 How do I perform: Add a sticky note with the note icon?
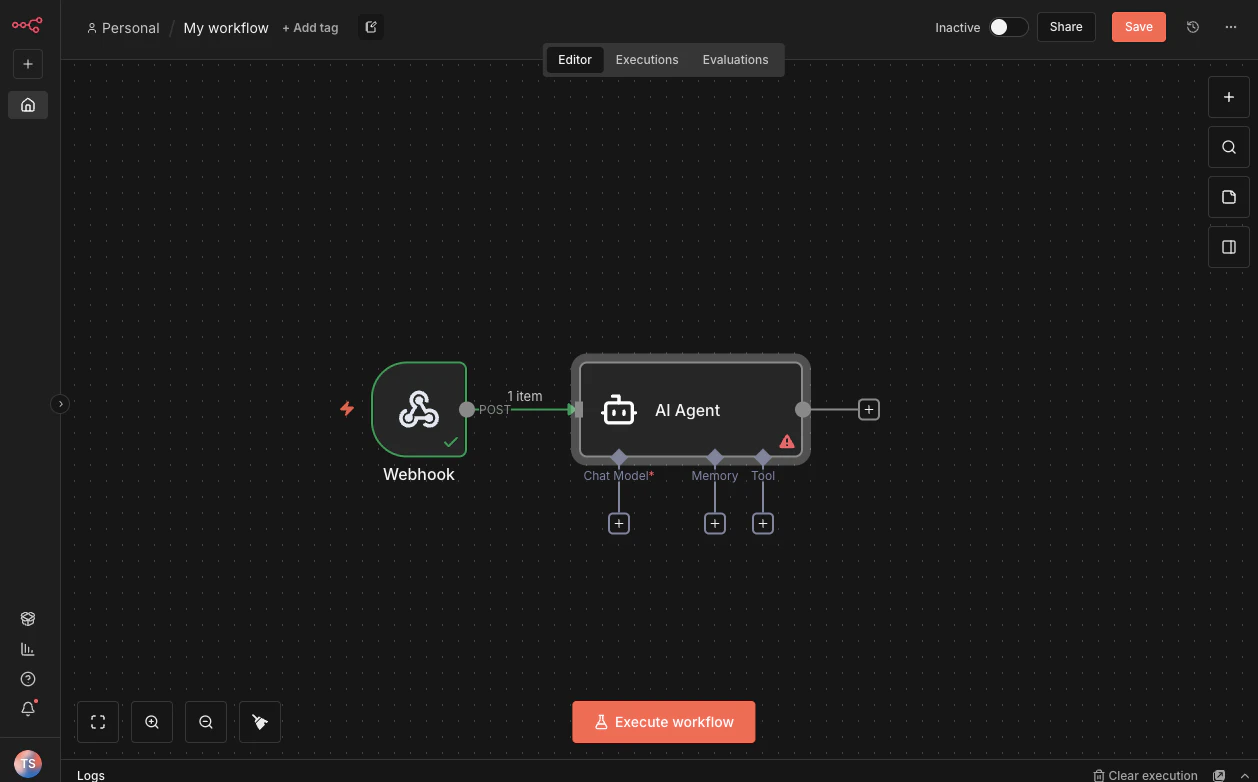pyautogui.click(x=1229, y=197)
